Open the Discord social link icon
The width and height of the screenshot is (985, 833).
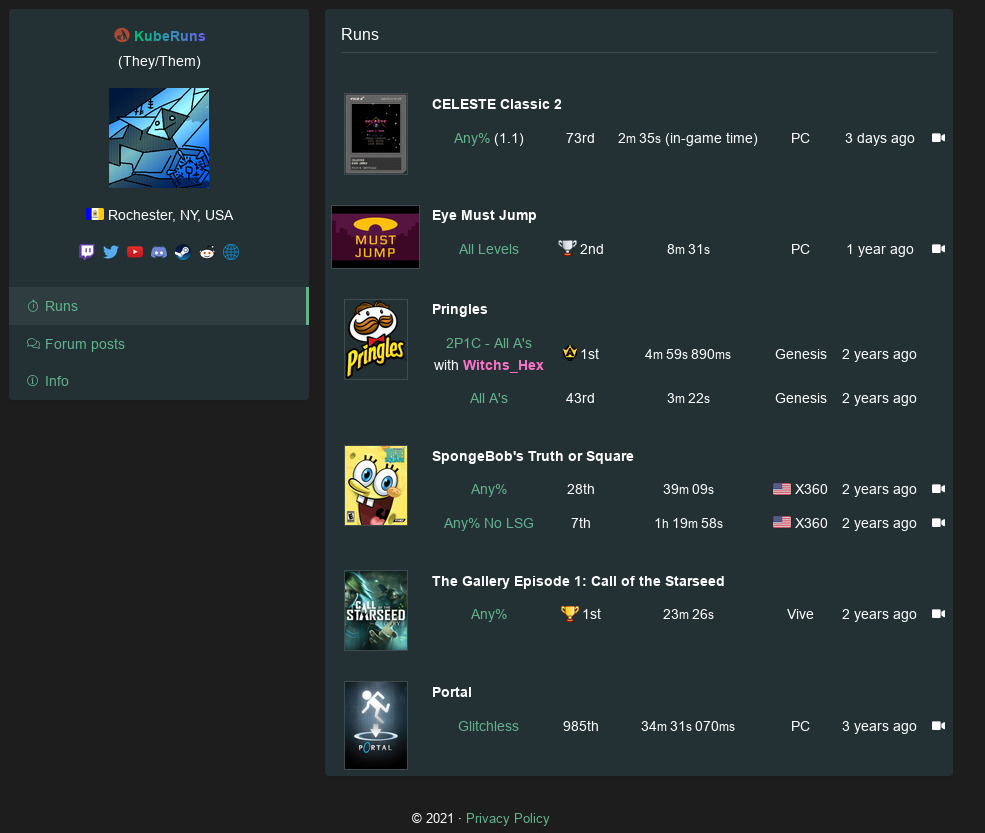[159, 252]
